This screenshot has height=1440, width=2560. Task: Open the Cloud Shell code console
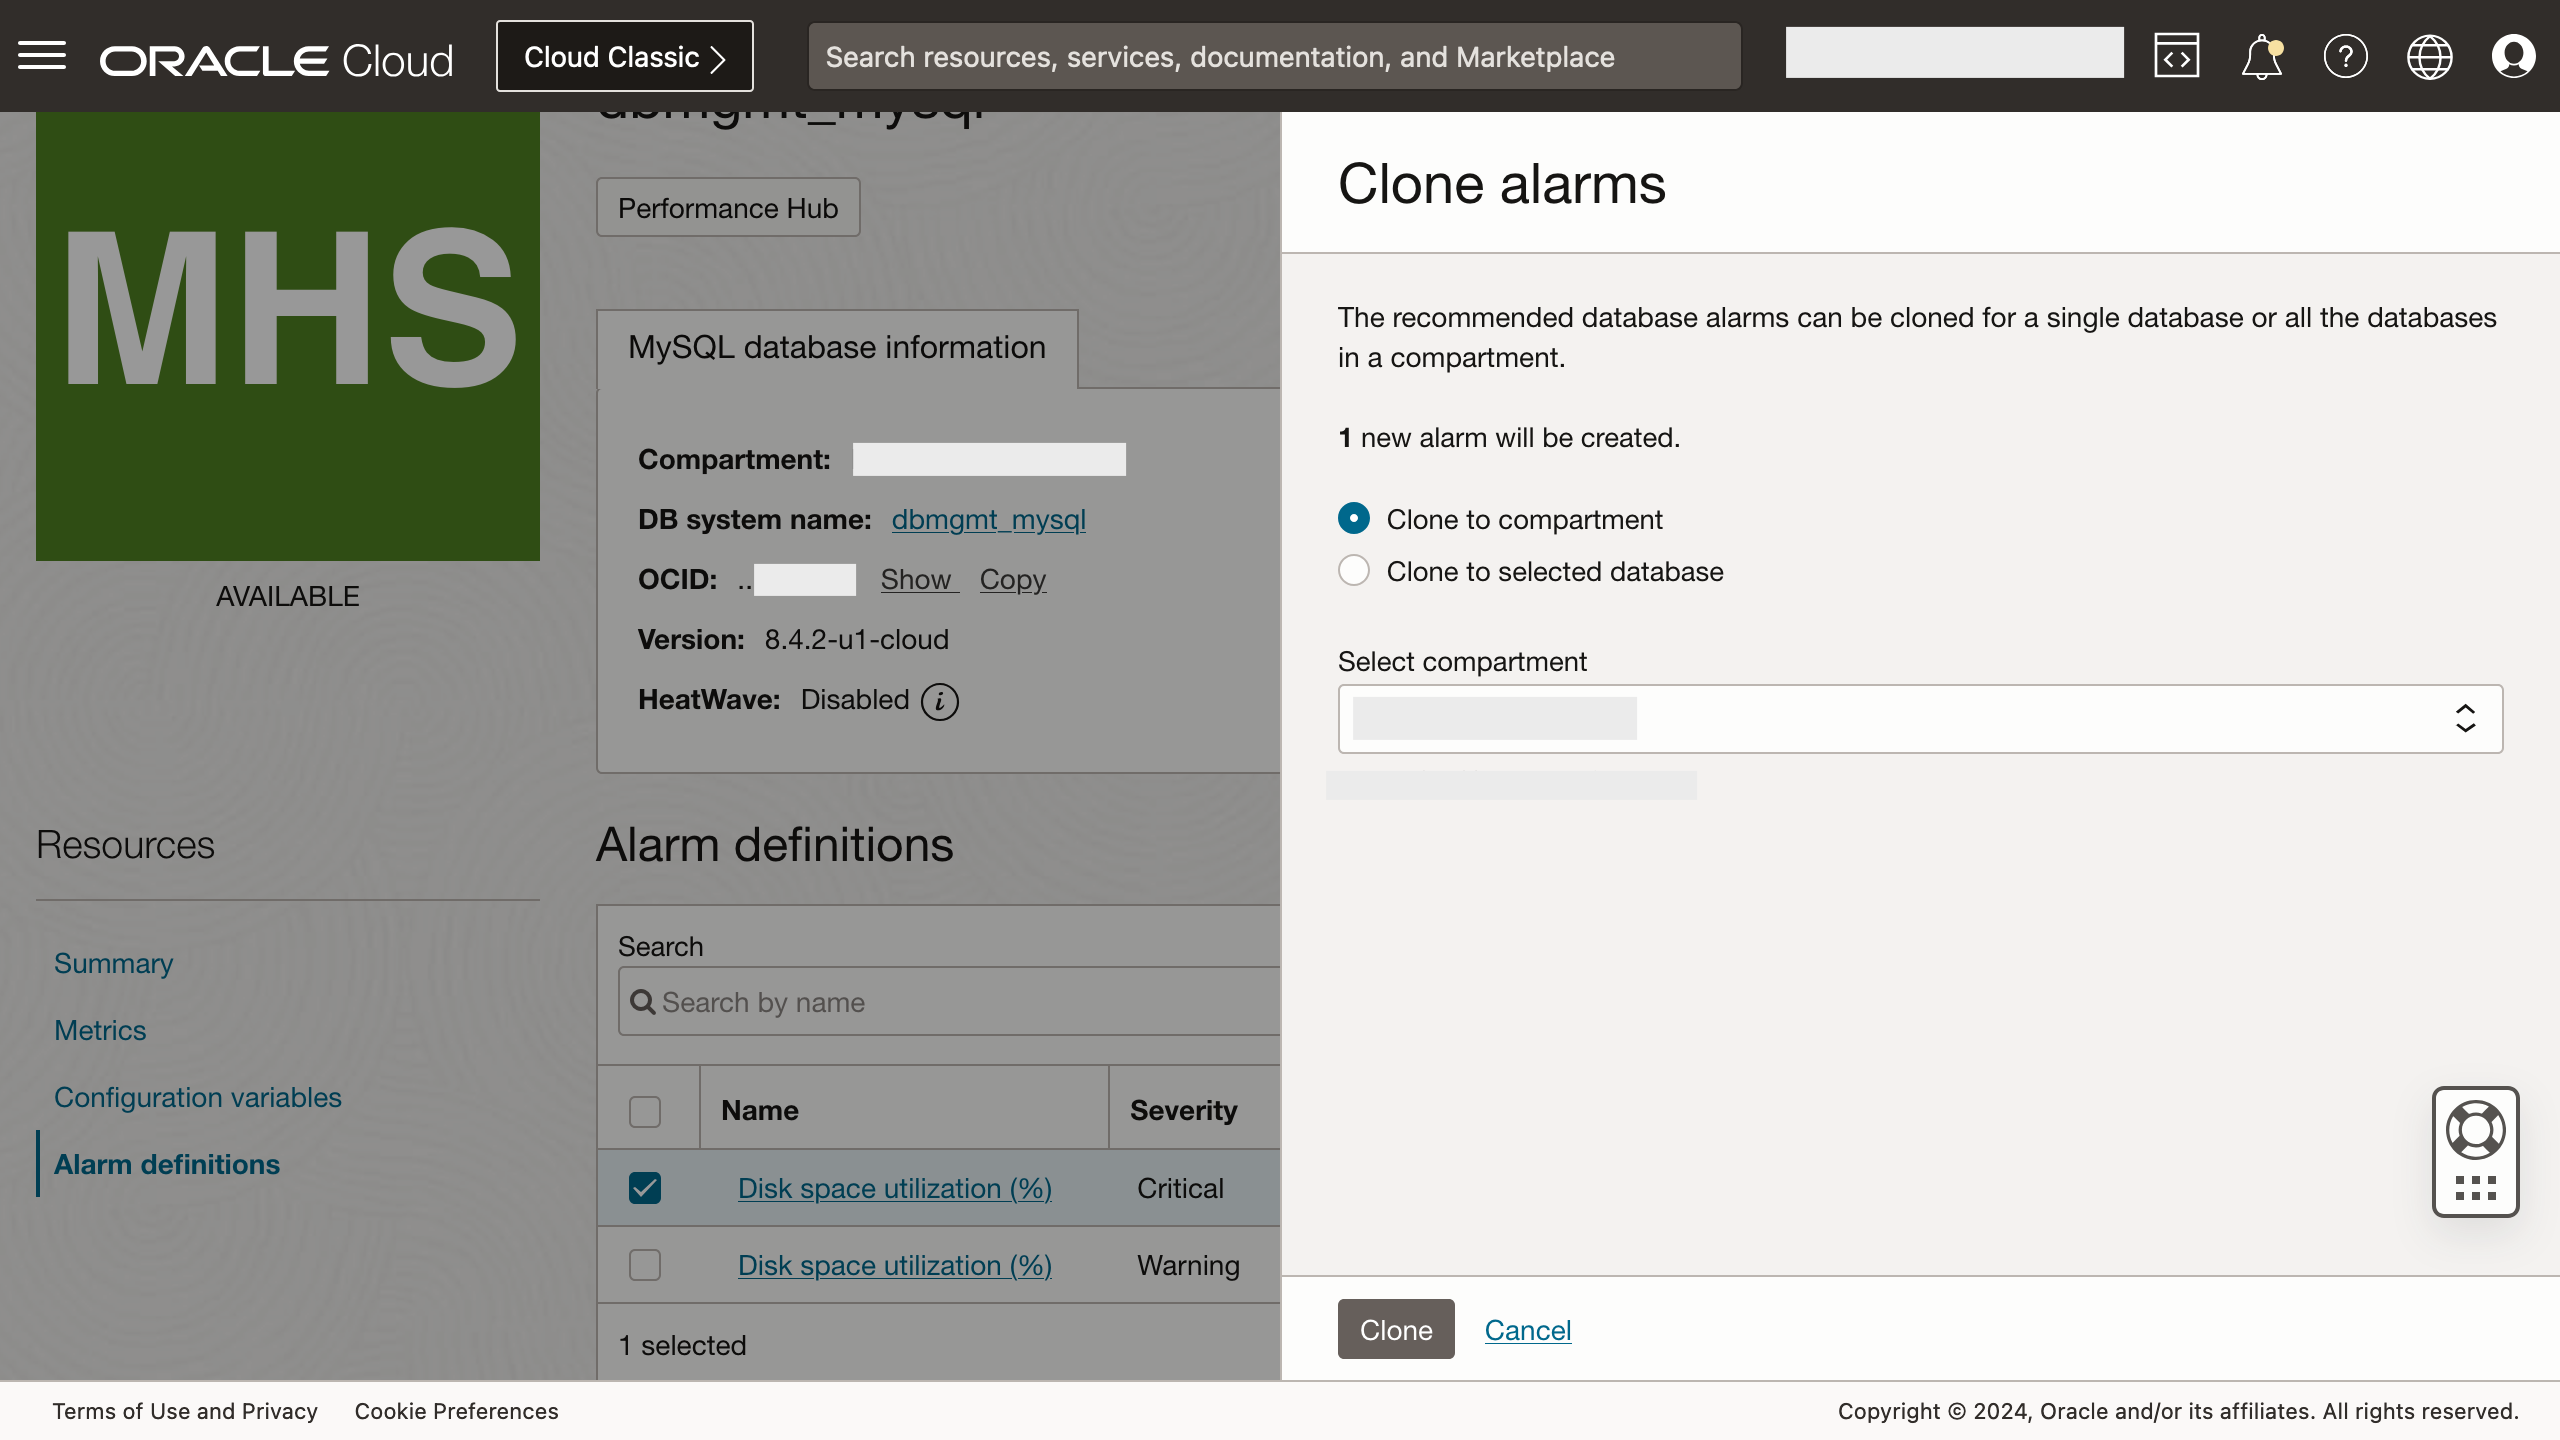click(x=2176, y=56)
